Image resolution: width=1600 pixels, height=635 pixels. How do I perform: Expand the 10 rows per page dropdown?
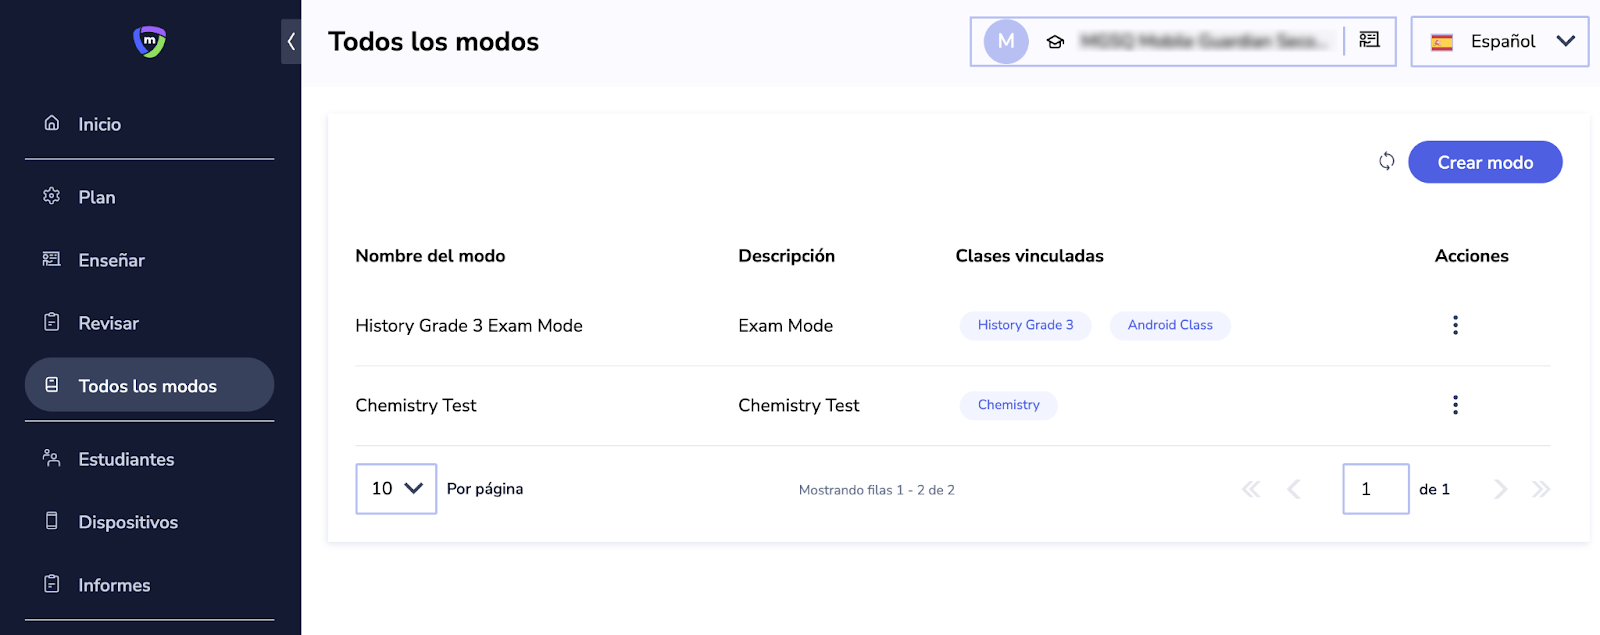click(396, 489)
